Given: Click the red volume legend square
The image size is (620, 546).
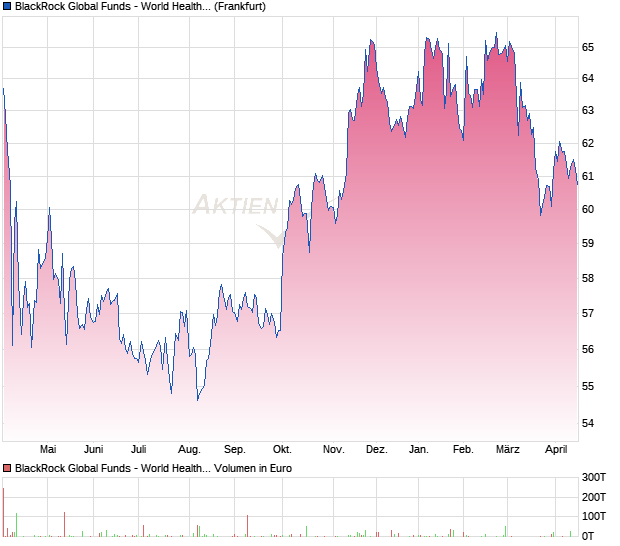Looking at the screenshot, I should point(7,469).
